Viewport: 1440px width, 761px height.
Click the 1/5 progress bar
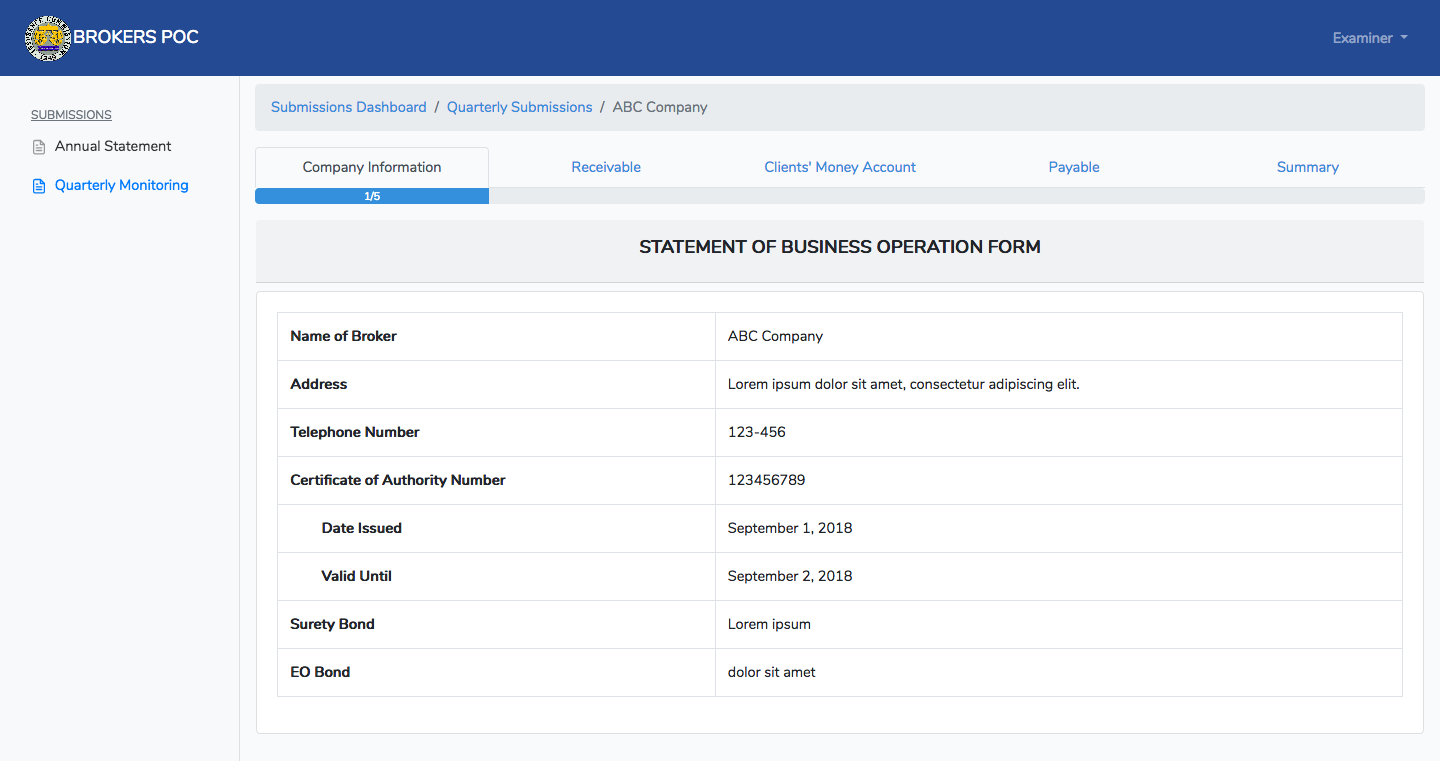click(x=372, y=196)
